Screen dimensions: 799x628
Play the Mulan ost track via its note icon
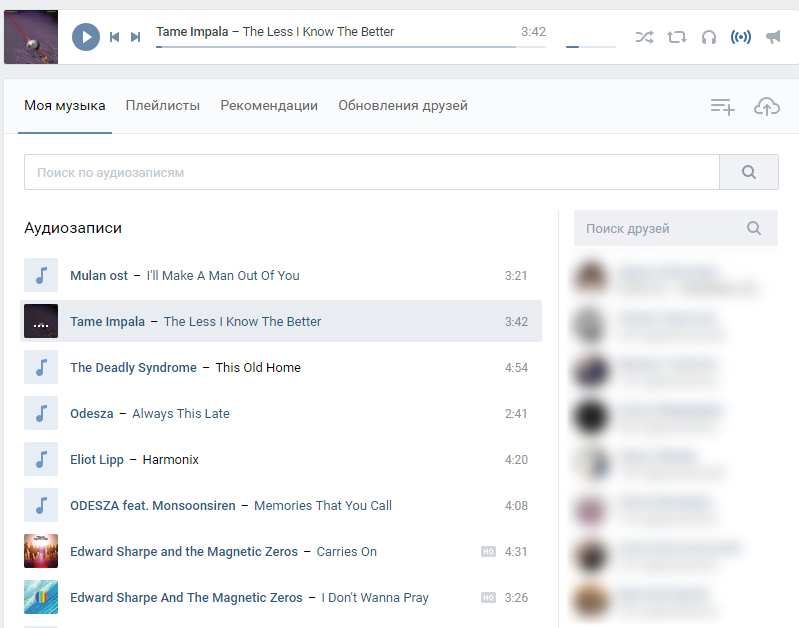(x=41, y=275)
